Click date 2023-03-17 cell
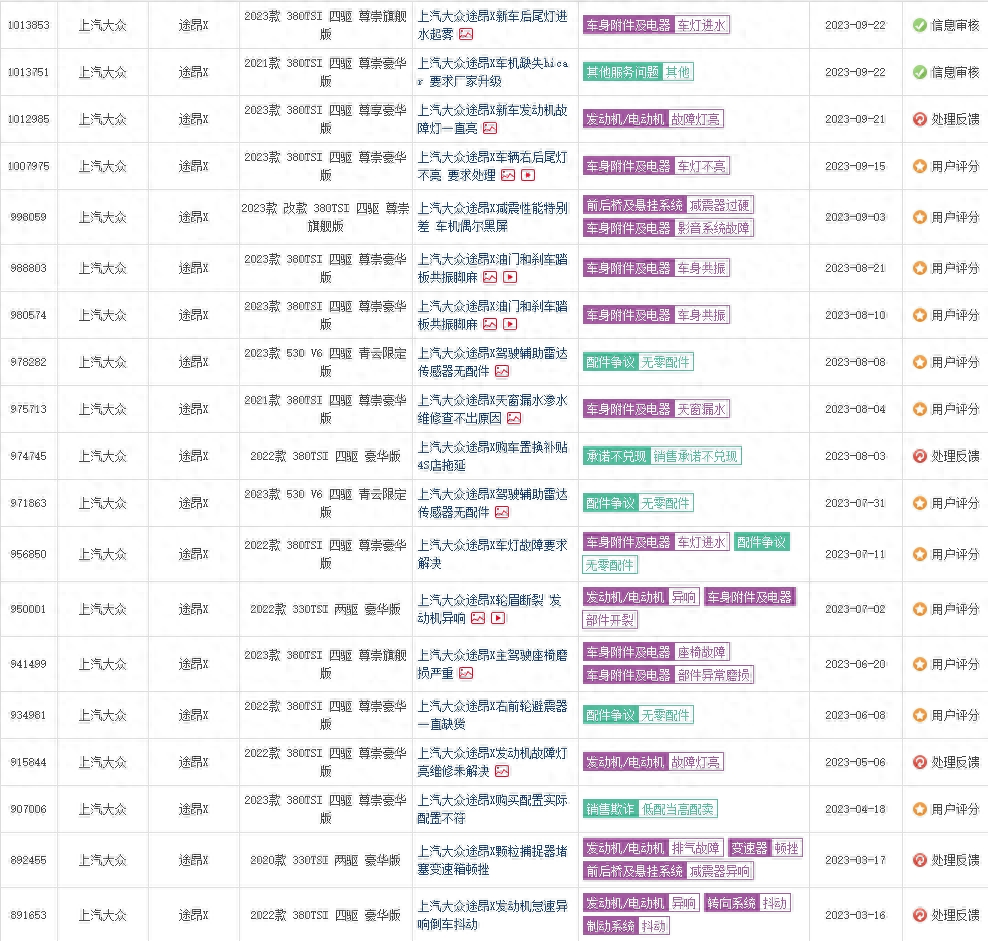This screenshot has width=988, height=941. (855, 860)
